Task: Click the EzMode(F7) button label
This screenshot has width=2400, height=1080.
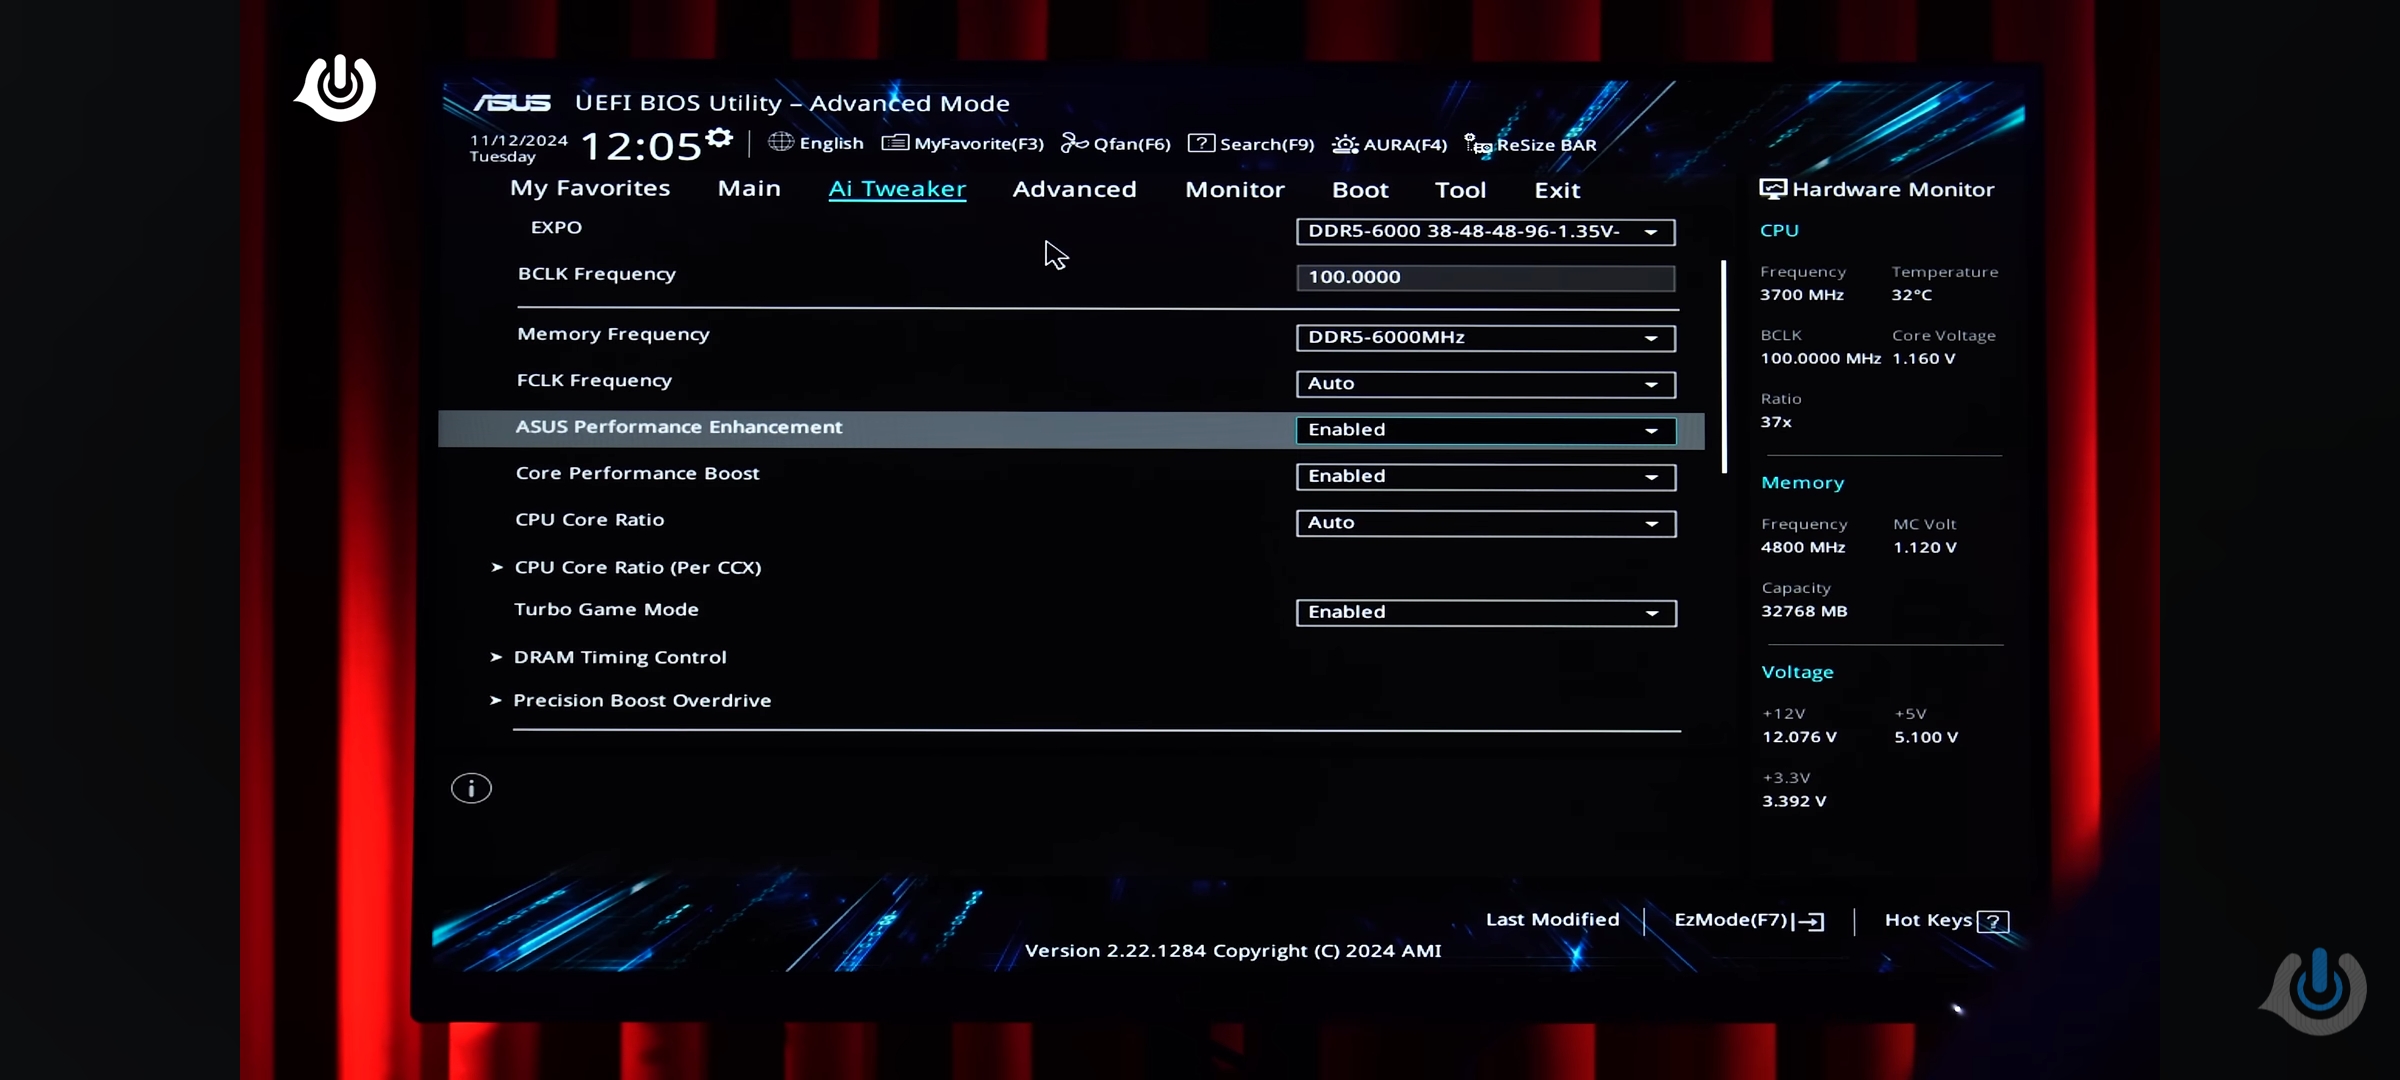Action: coord(1731,919)
